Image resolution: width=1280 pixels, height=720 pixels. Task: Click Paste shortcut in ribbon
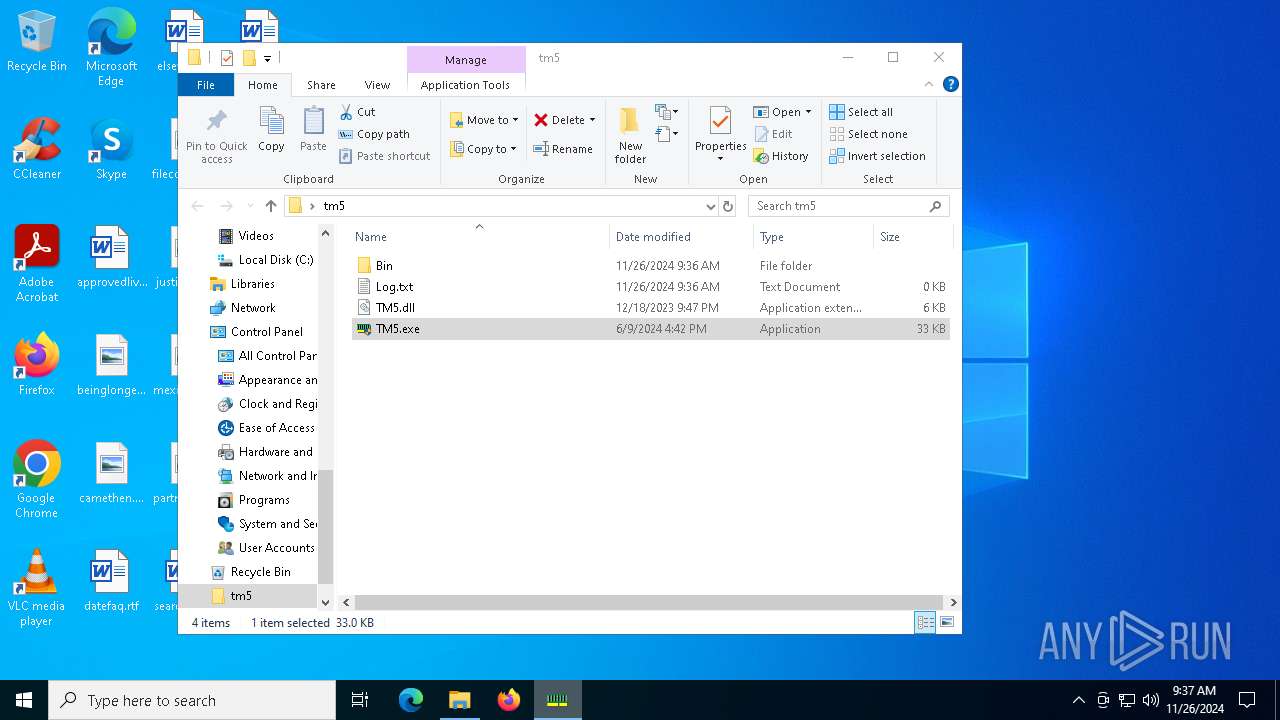[x=385, y=156]
